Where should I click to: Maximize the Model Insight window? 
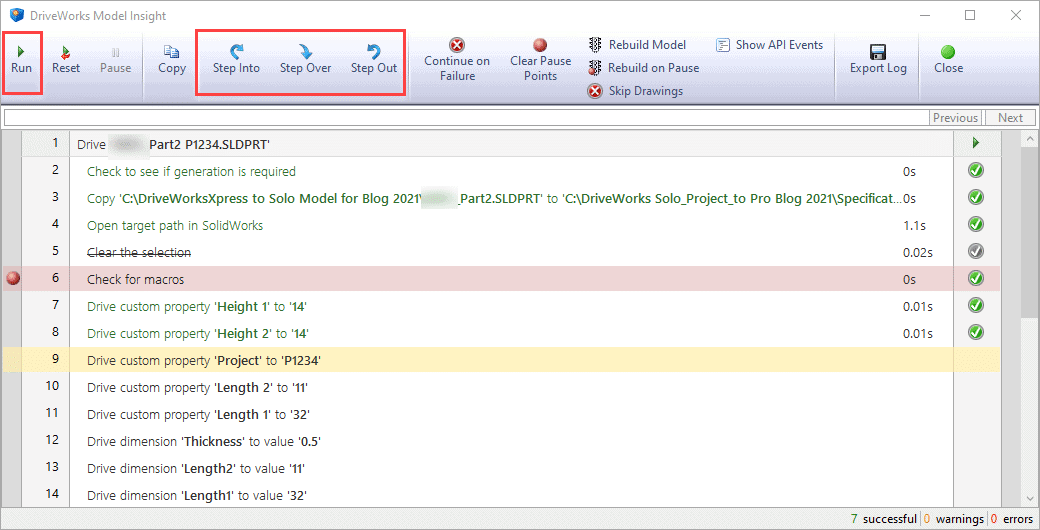970,15
